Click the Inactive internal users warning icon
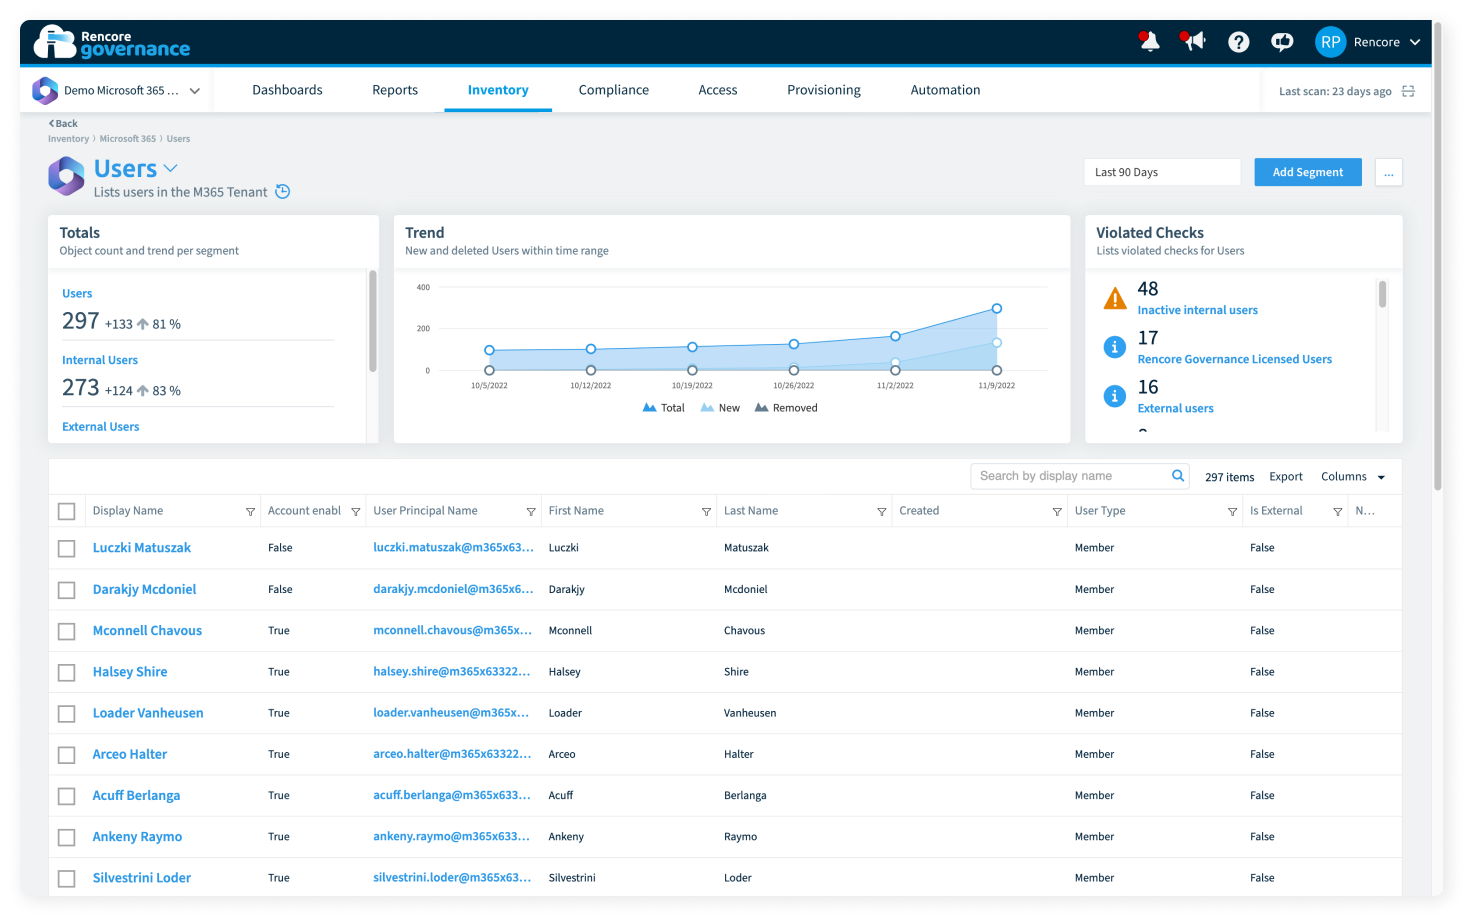The height and width of the screenshot is (916, 1464). point(1115,298)
